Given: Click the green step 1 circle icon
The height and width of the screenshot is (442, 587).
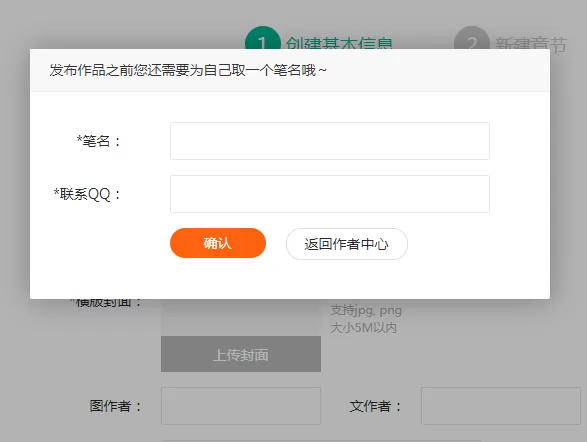Looking at the screenshot, I should tap(263, 39).
